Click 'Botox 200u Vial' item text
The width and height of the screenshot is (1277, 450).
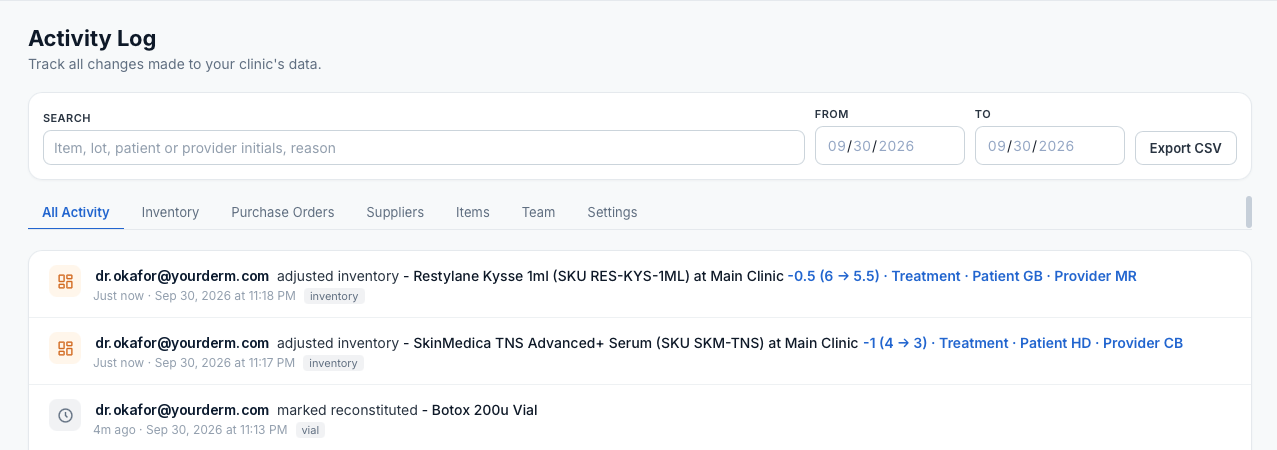(x=485, y=410)
